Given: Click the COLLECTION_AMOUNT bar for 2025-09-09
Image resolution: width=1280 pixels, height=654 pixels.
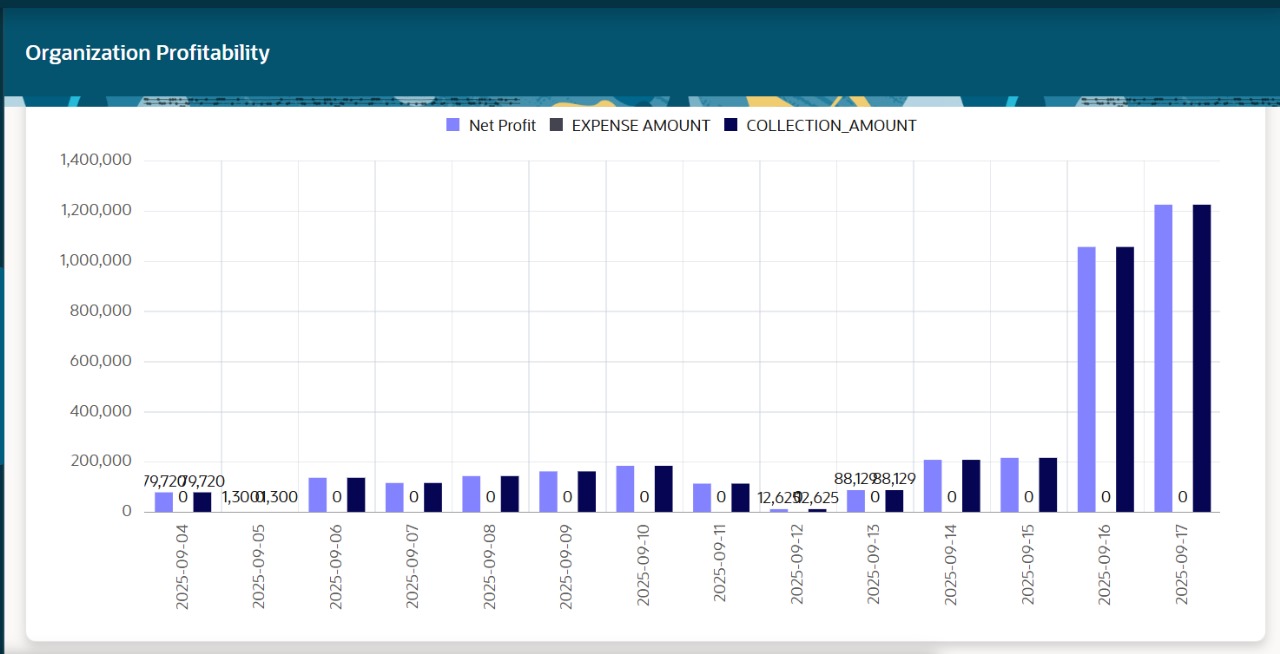Looking at the screenshot, I should coord(586,492).
